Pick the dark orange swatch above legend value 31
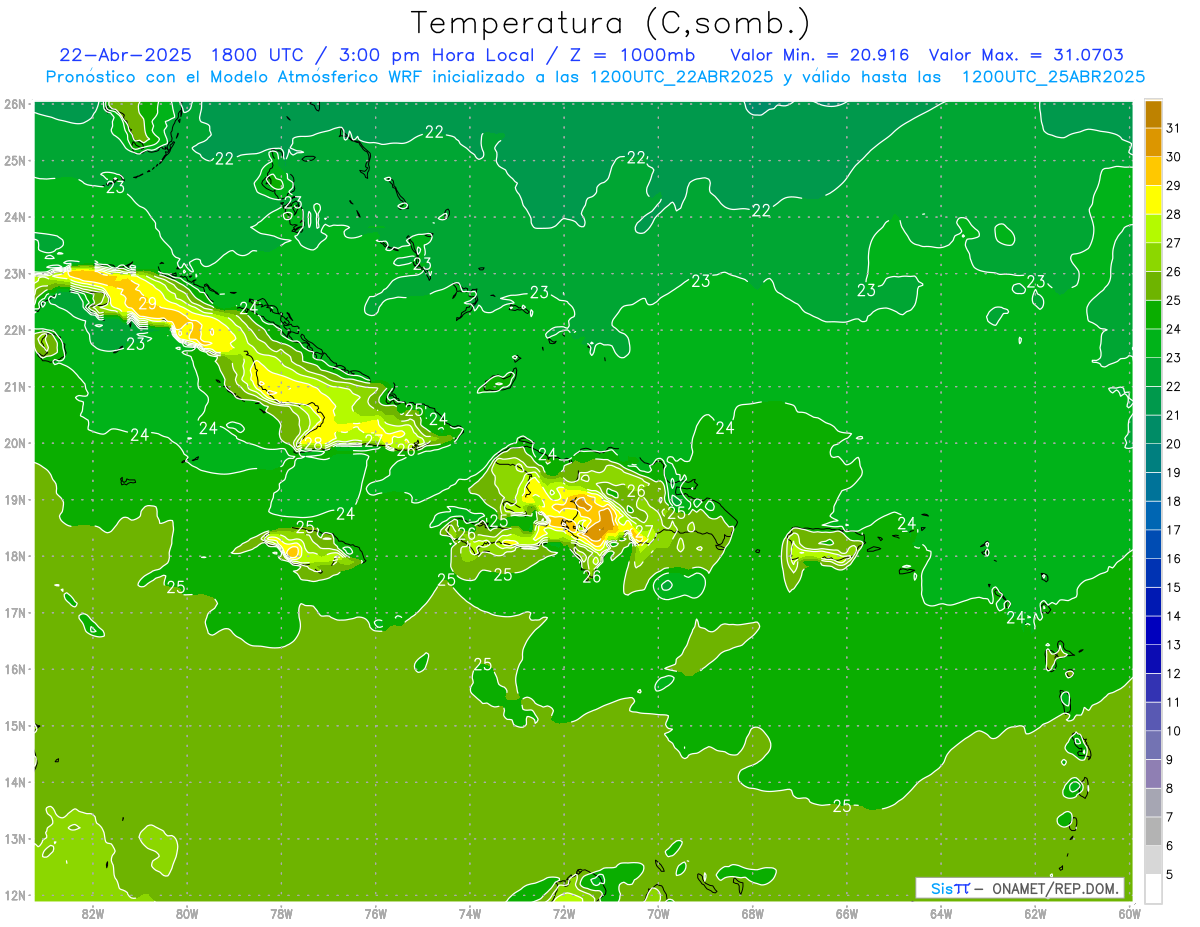The image size is (1200, 927). coord(1153,114)
